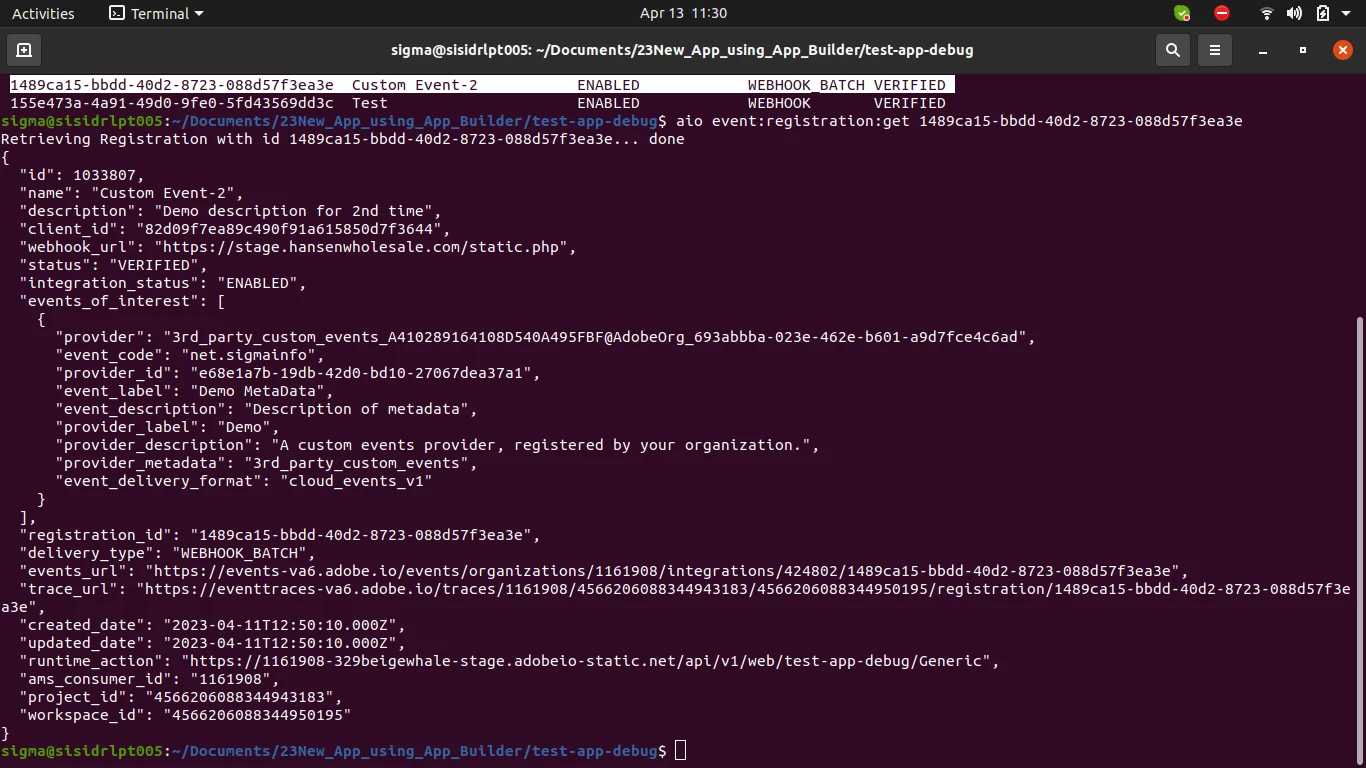Click the bottom prompt cursor
Image resolution: width=1366 pixels, height=768 pixels.
click(681, 751)
